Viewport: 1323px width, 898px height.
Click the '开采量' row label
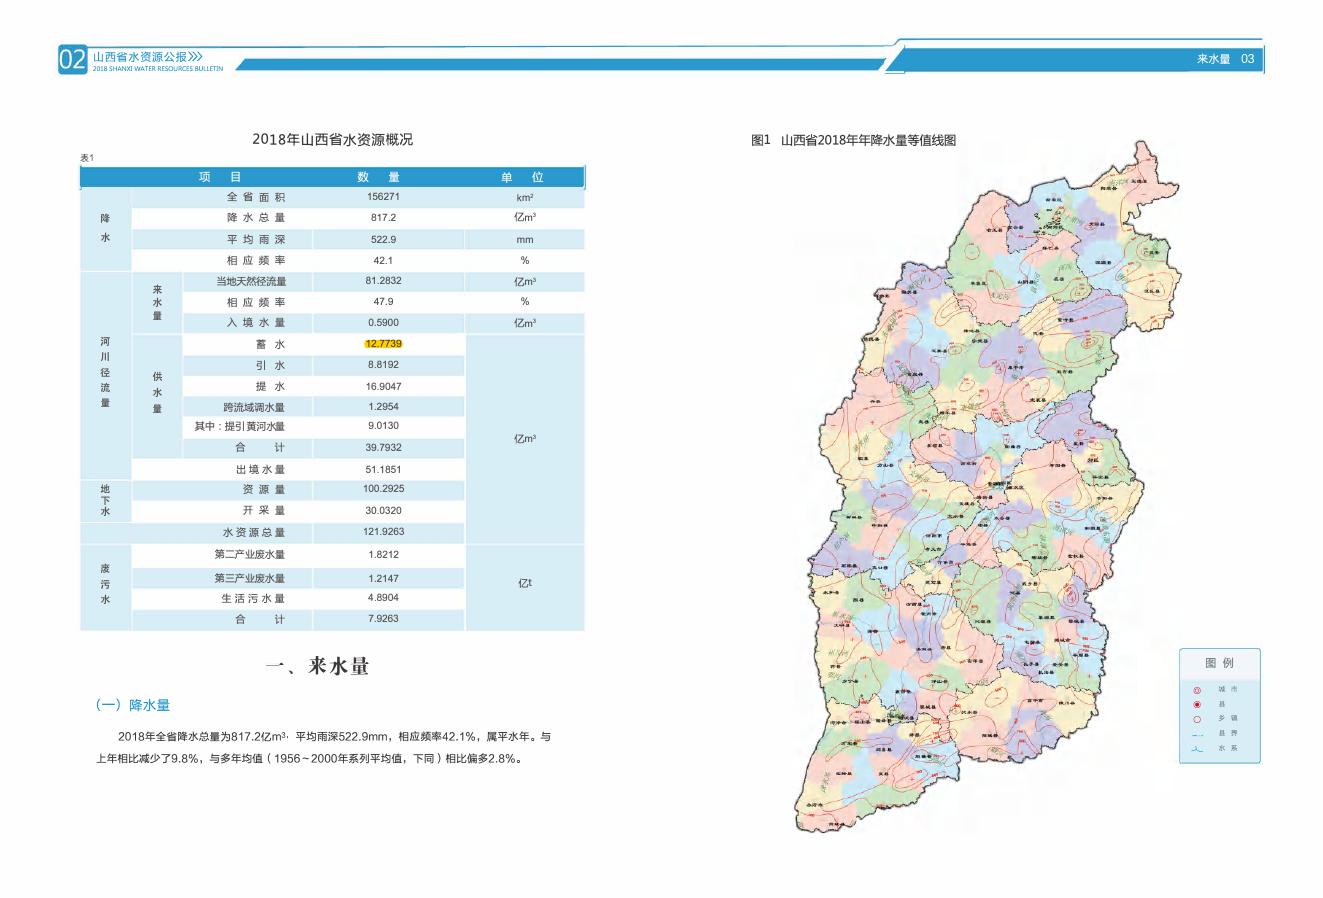(x=264, y=511)
